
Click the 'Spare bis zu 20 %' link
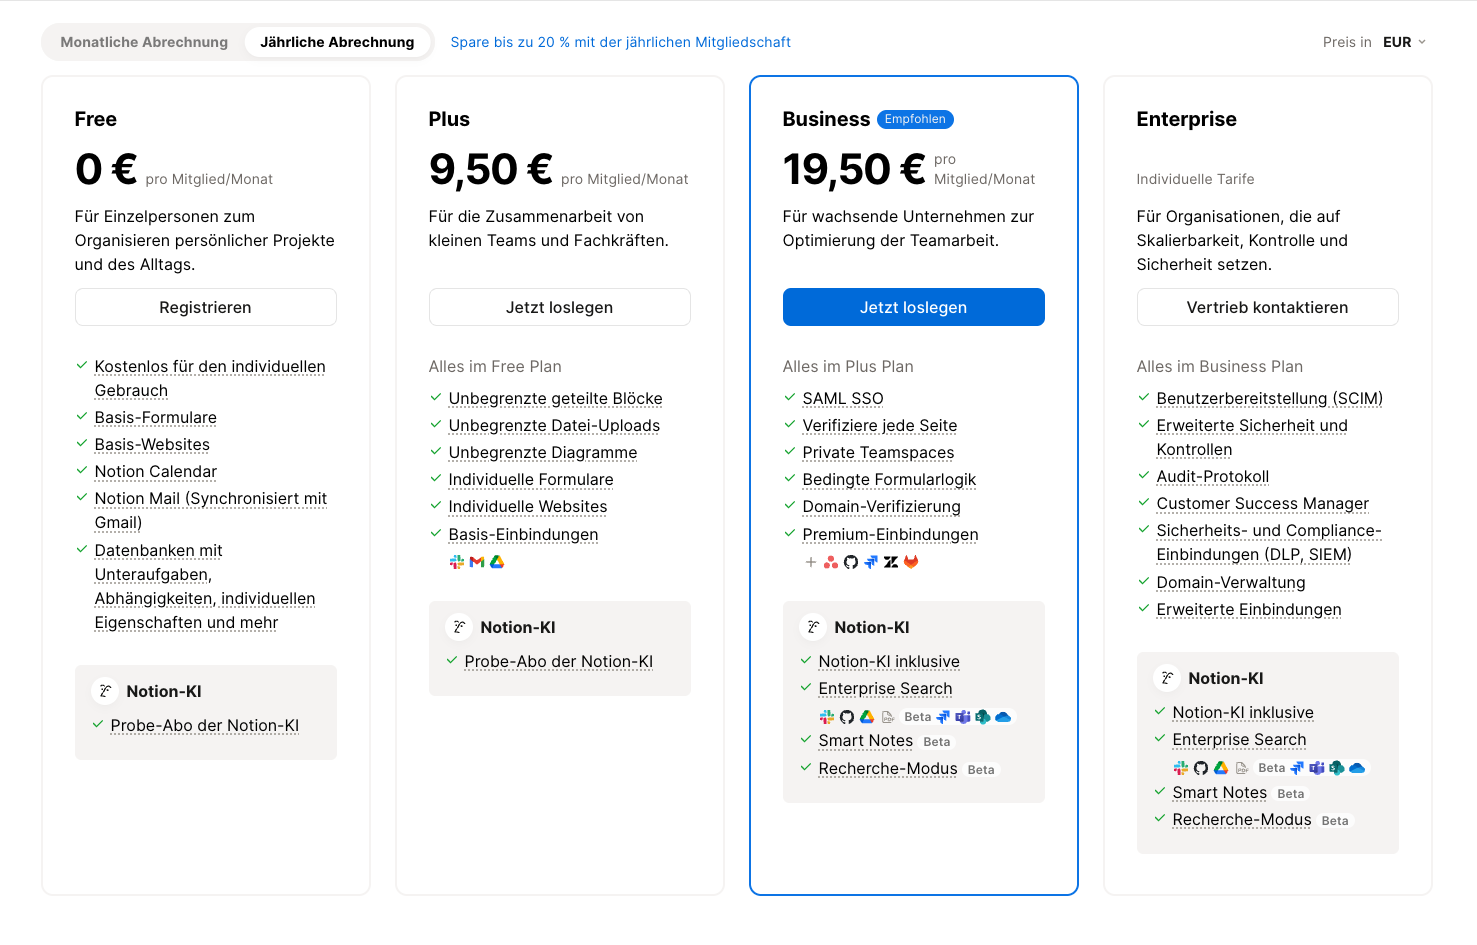620,42
